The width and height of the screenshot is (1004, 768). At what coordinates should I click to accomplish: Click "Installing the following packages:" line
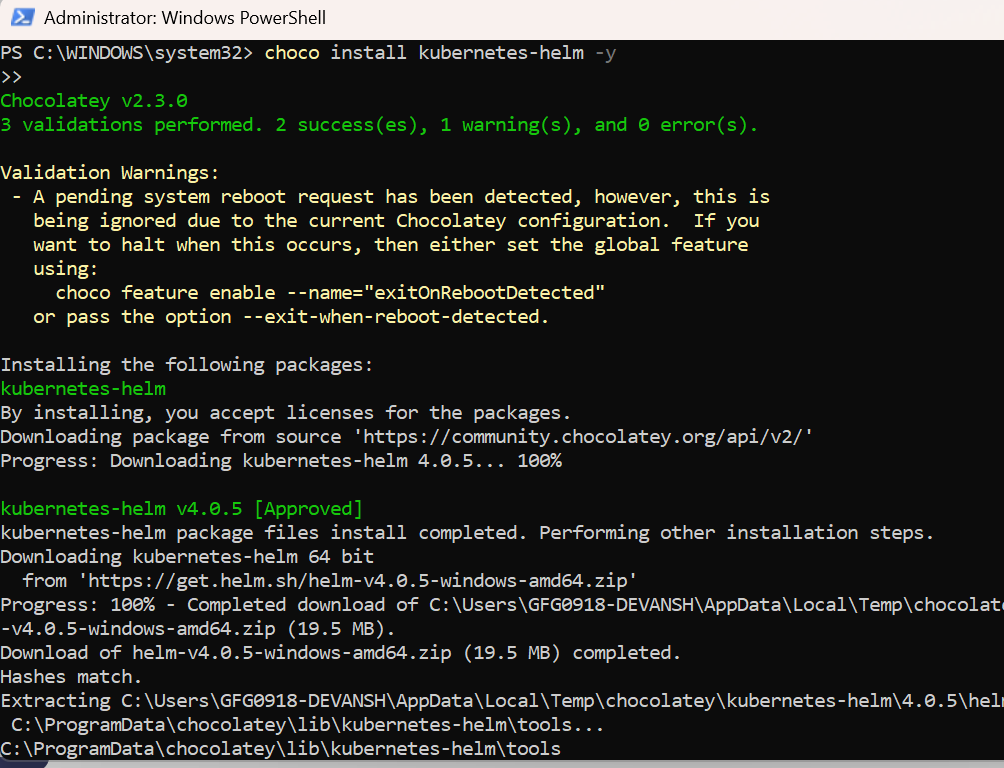186,365
